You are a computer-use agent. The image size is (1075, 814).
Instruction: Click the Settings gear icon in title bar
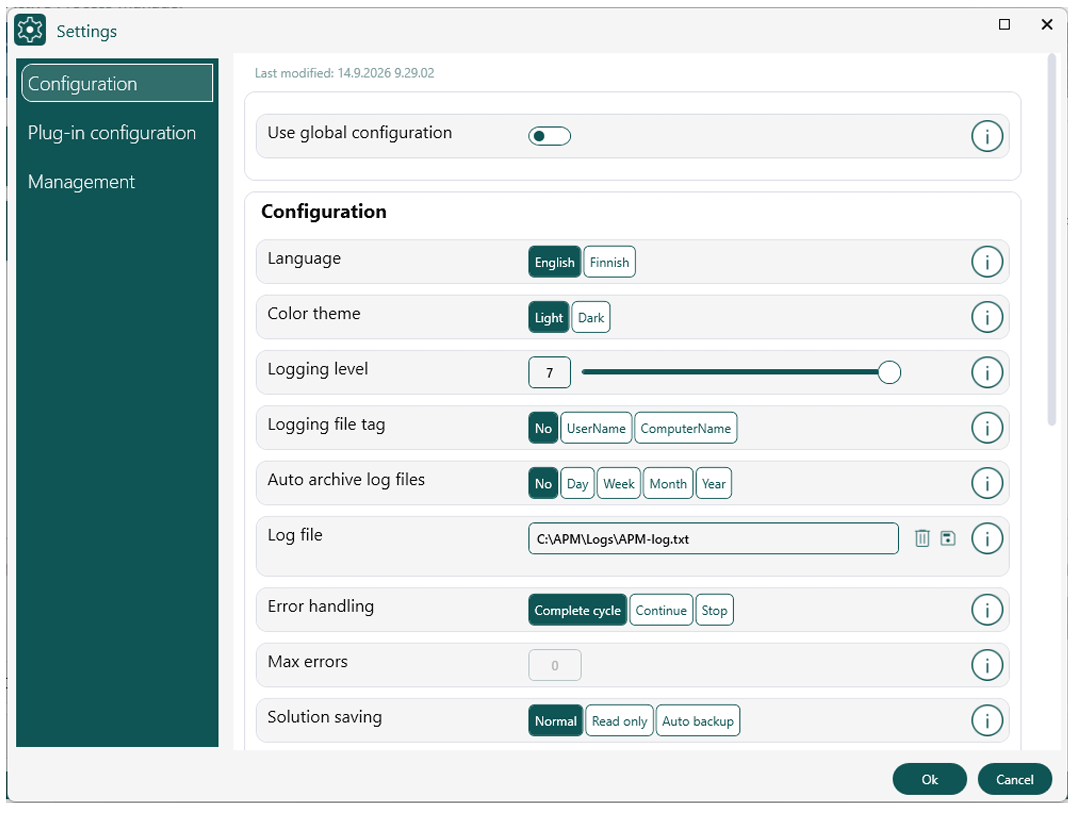[30, 30]
